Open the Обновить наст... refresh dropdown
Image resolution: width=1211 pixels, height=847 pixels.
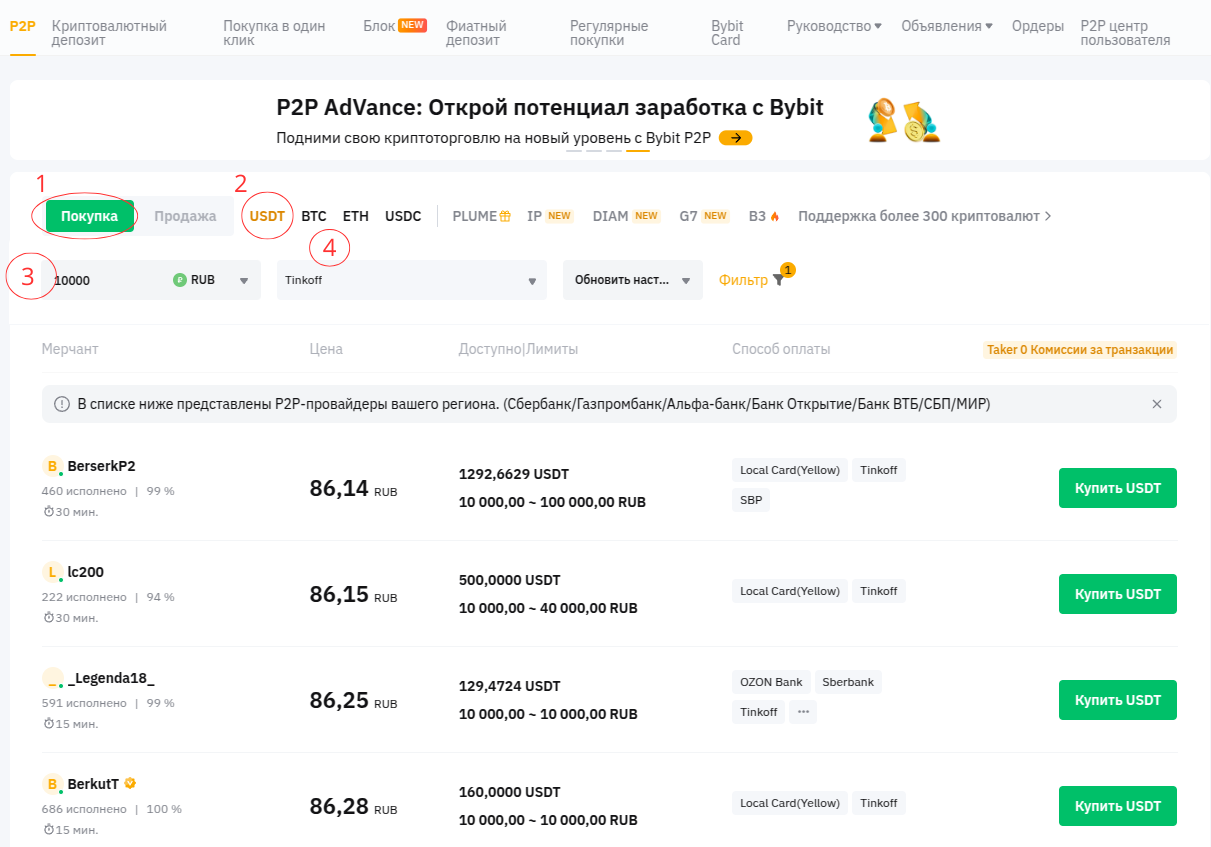coord(633,280)
